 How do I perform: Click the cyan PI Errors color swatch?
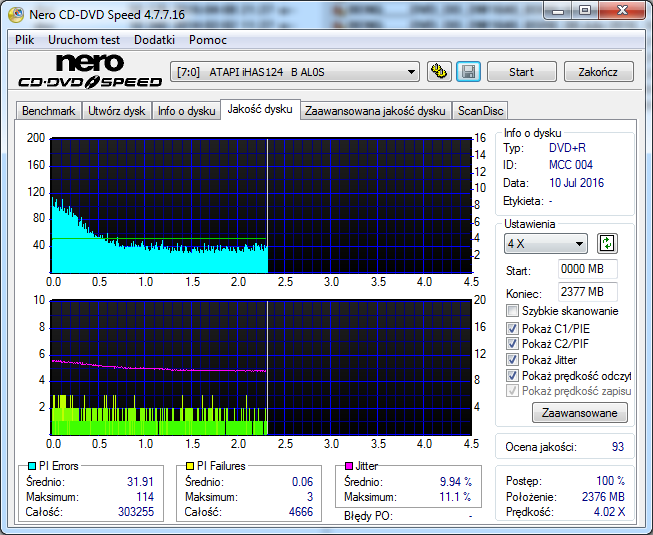(x=32, y=466)
